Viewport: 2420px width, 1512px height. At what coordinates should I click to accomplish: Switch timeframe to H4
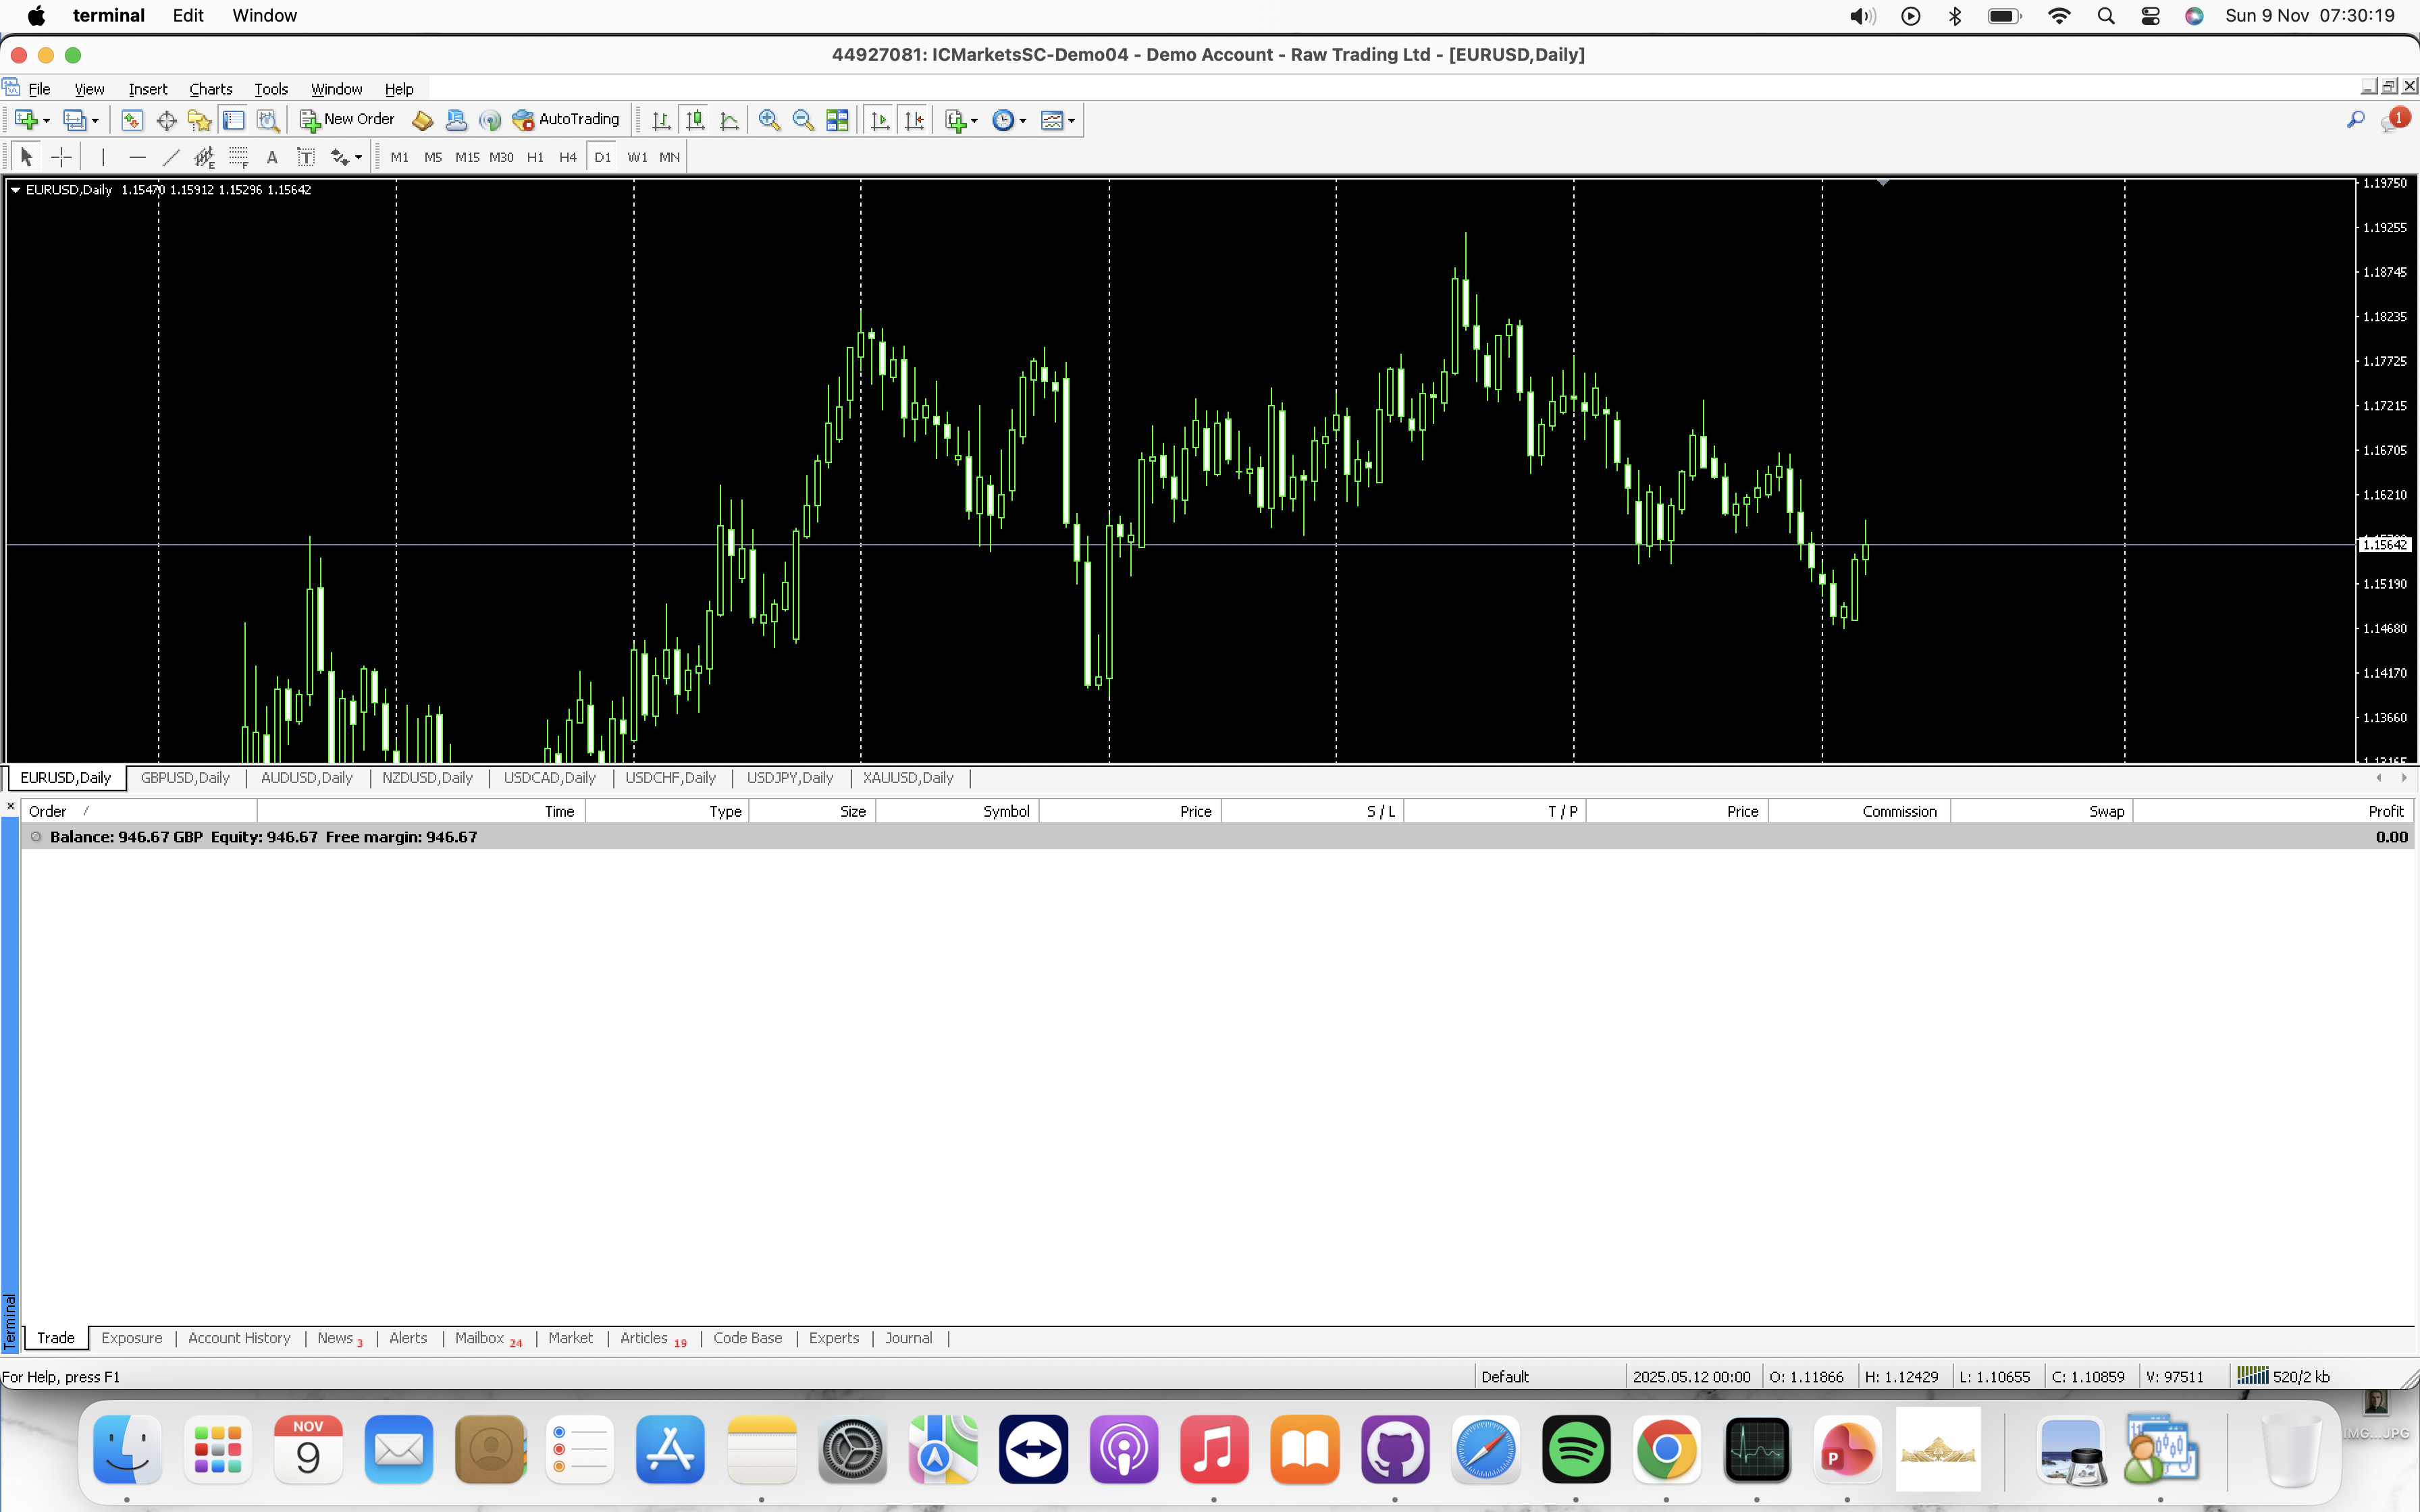pos(568,157)
